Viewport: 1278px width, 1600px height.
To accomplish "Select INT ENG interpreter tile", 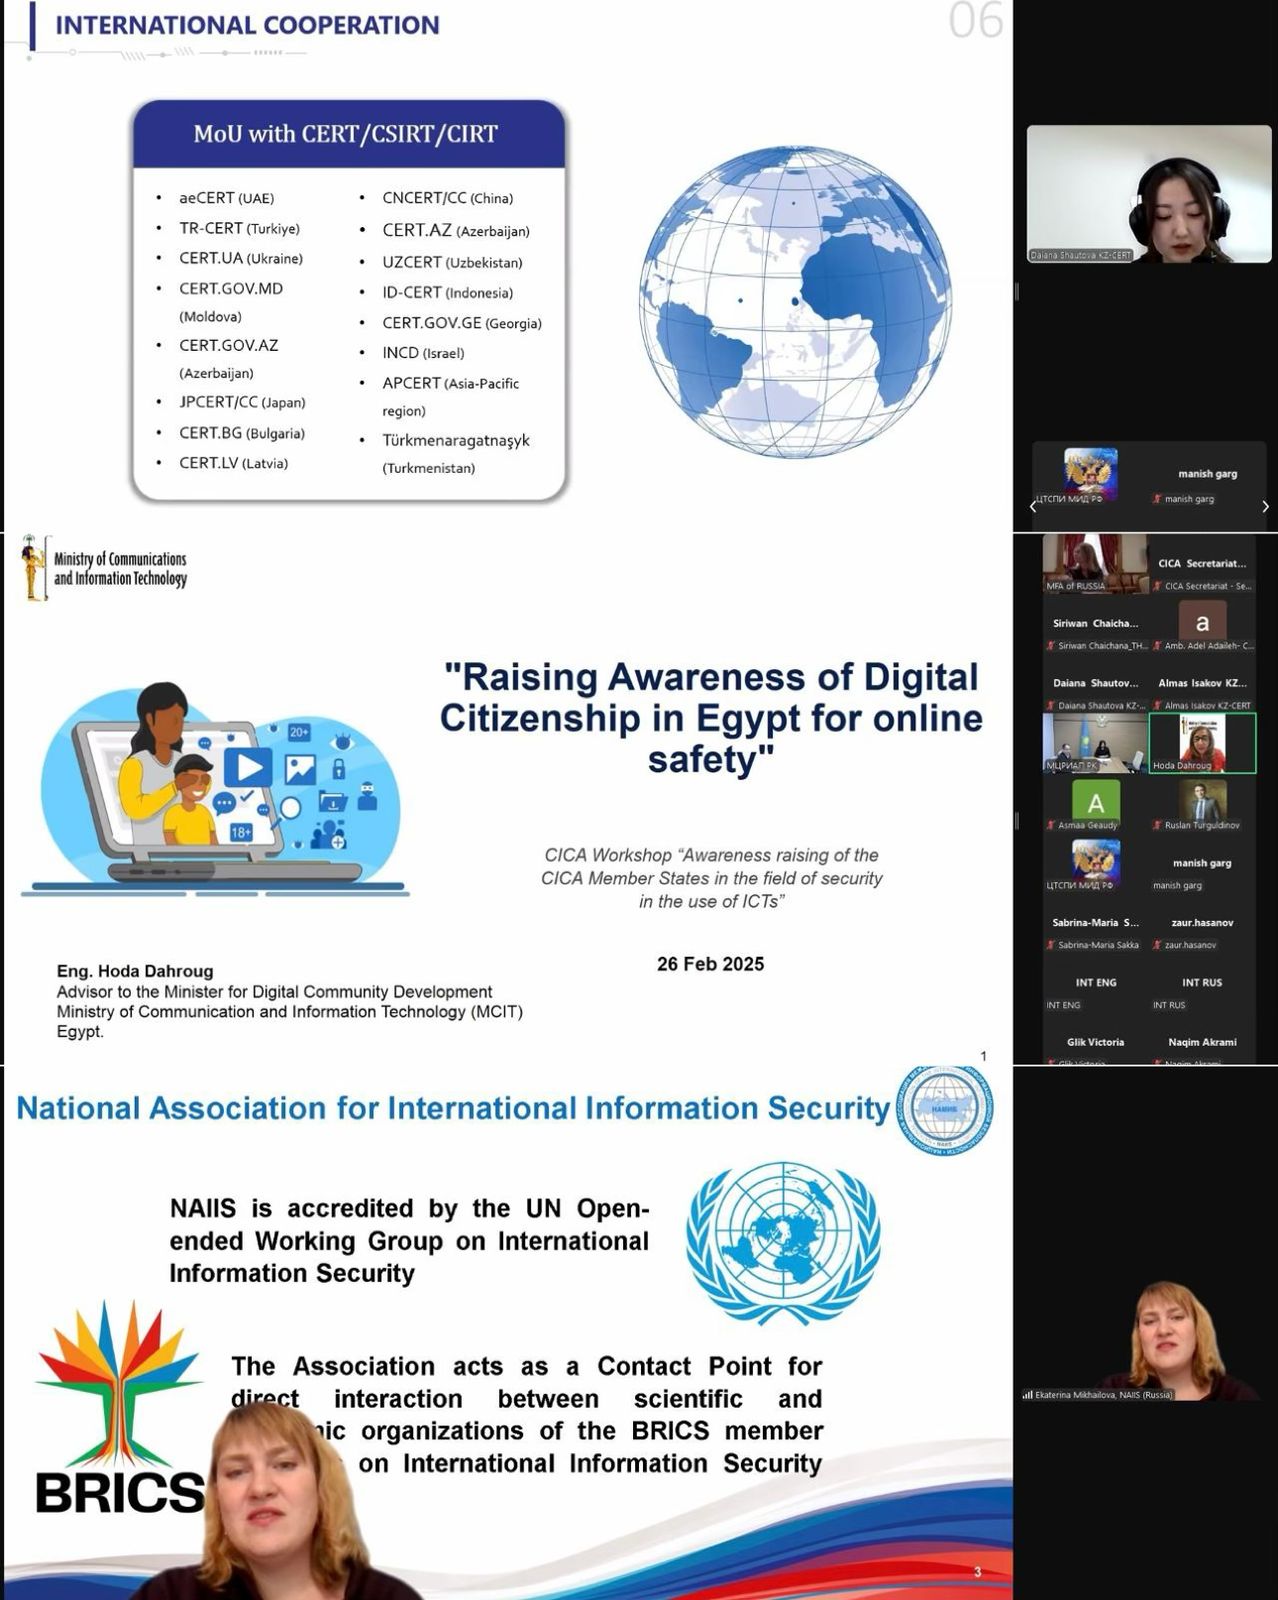I will (x=1095, y=991).
